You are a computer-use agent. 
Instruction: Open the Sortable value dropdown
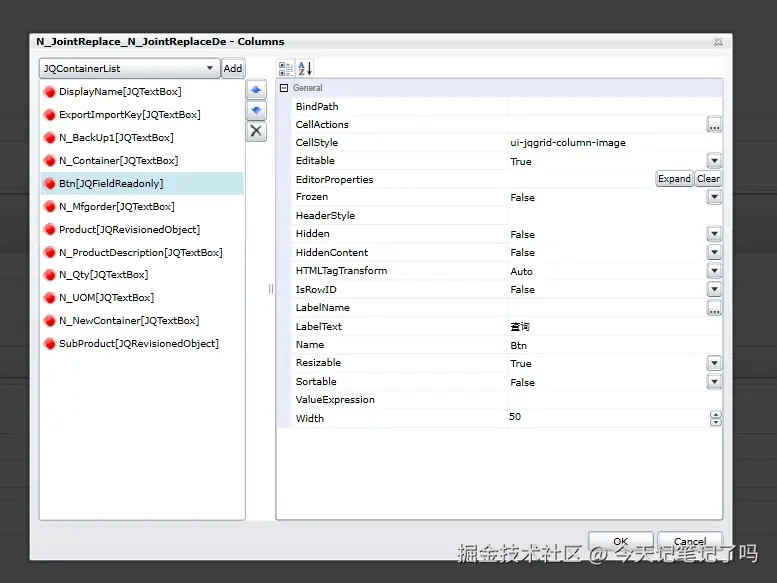pyautogui.click(x=714, y=381)
